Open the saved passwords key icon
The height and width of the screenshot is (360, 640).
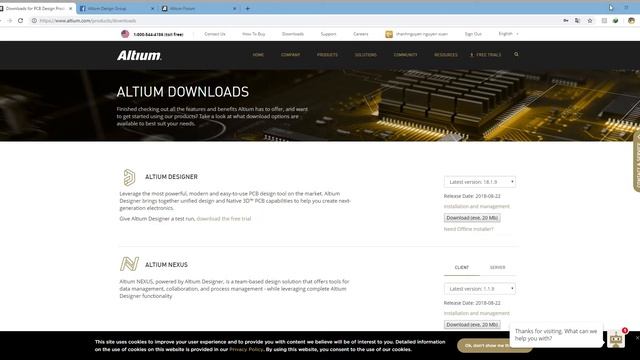566,20
